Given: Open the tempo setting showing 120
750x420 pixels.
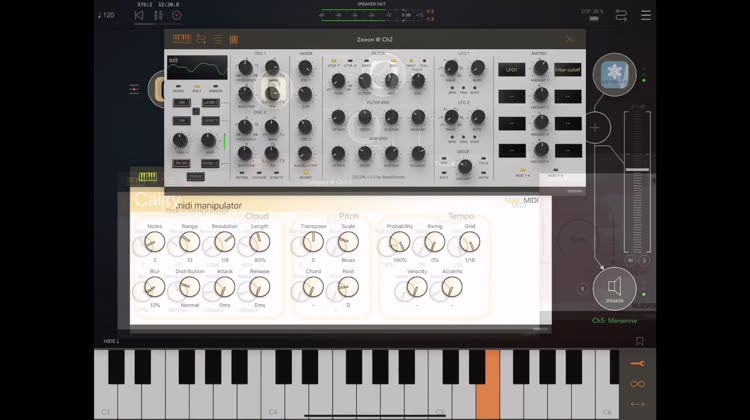Looking at the screenshot, I should tap(106, 15).
